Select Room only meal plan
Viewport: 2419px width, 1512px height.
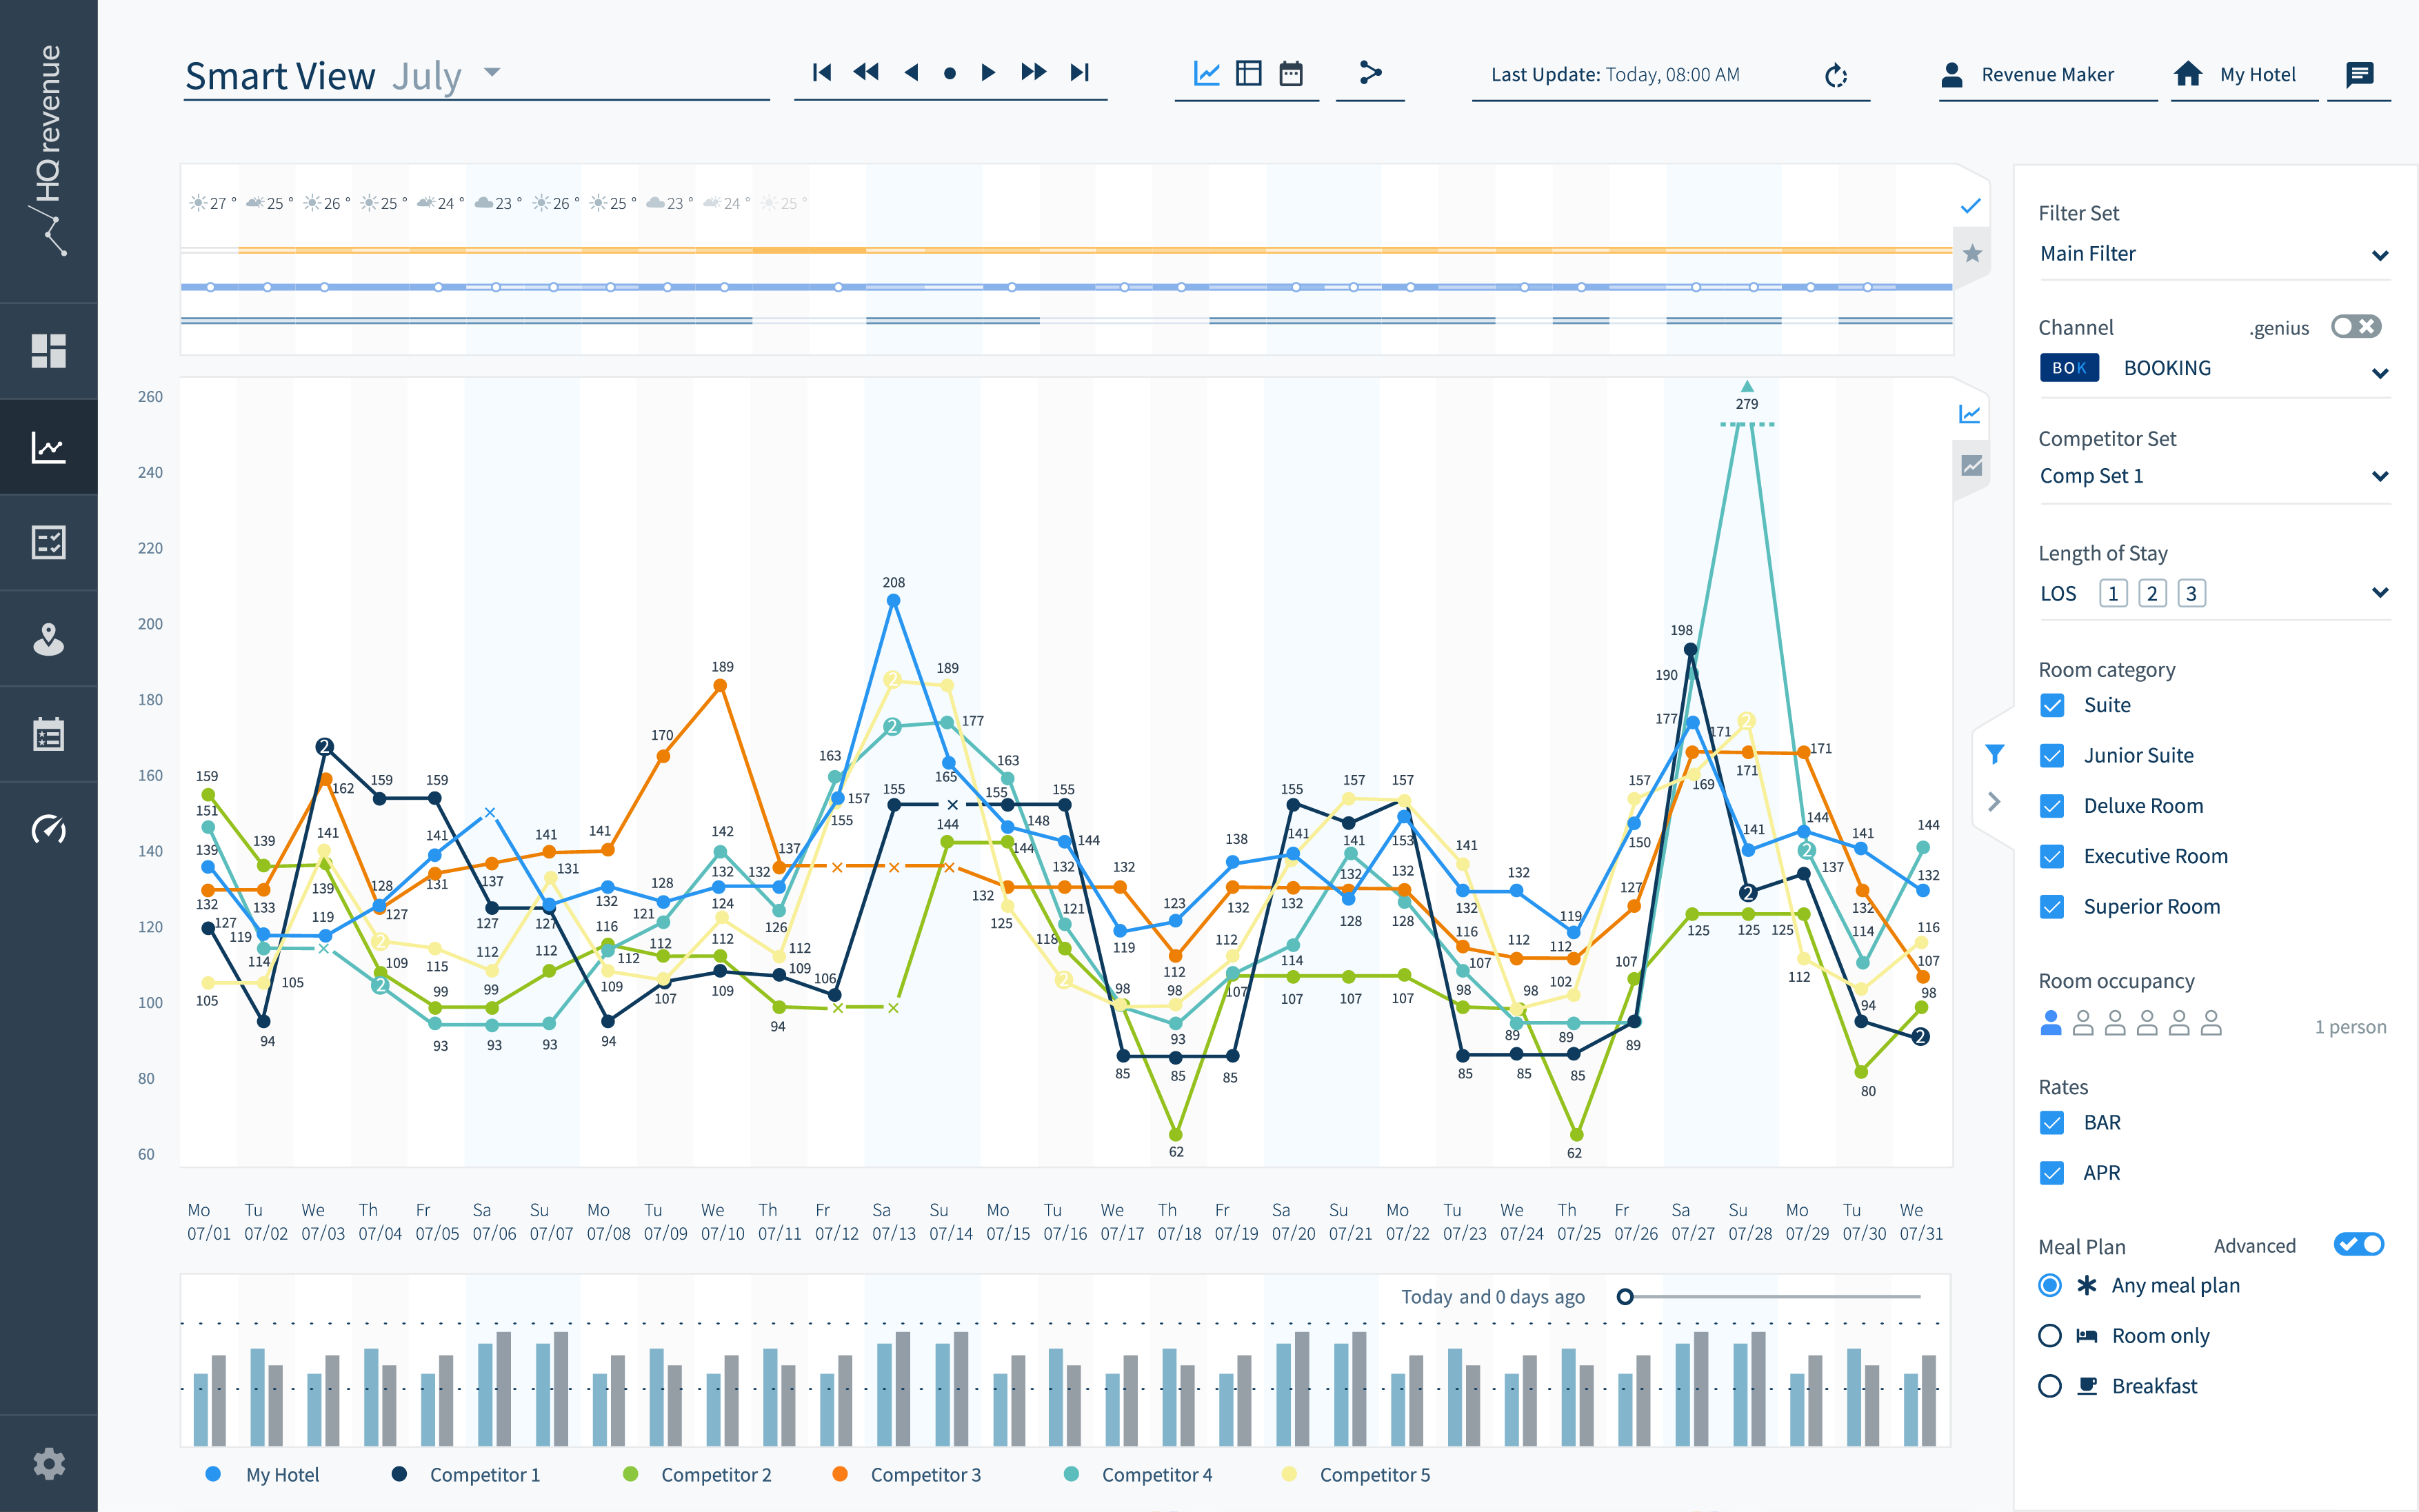[x=2049, y=1335]
